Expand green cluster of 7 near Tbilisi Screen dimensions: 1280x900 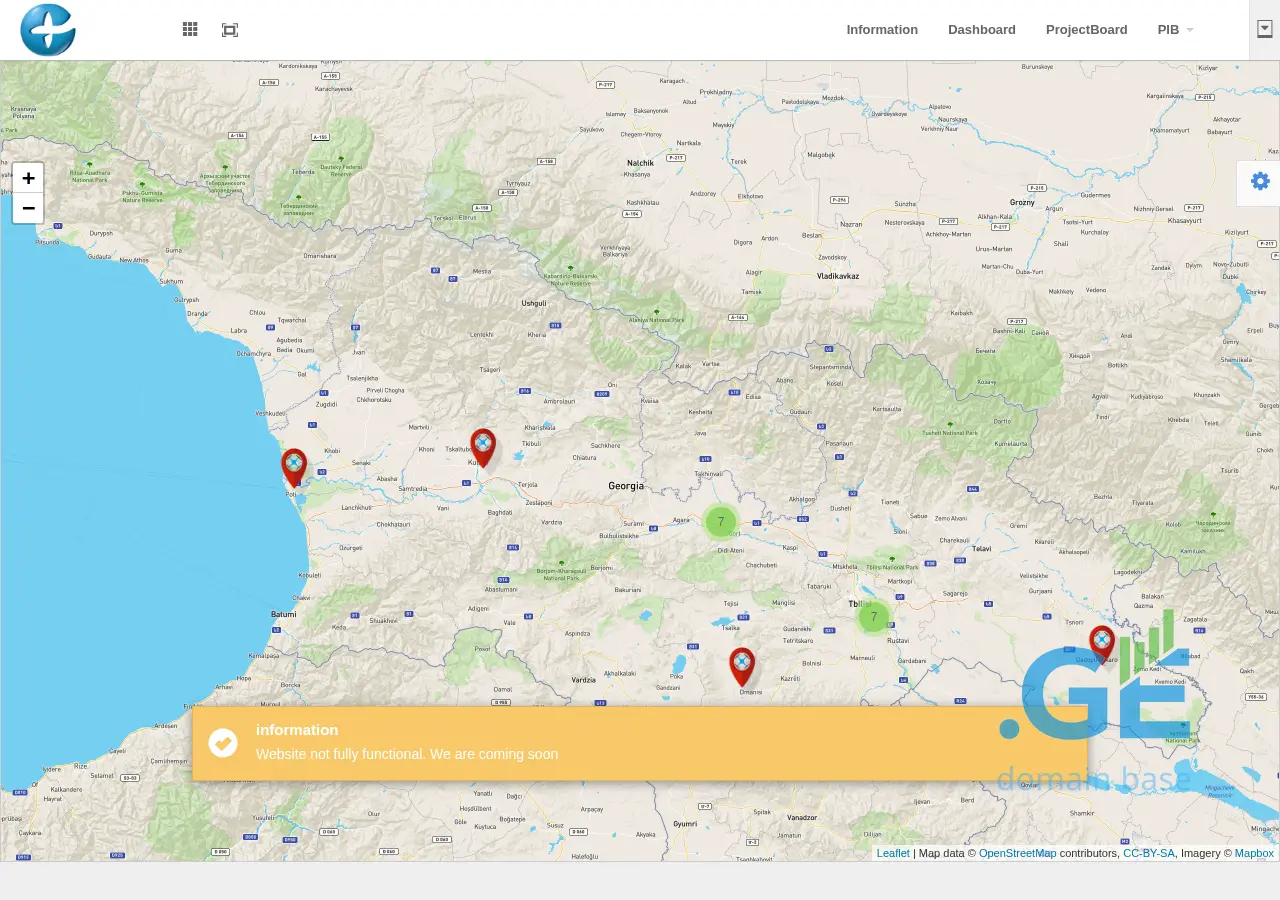pyautogui.click(x=874, y=617)
